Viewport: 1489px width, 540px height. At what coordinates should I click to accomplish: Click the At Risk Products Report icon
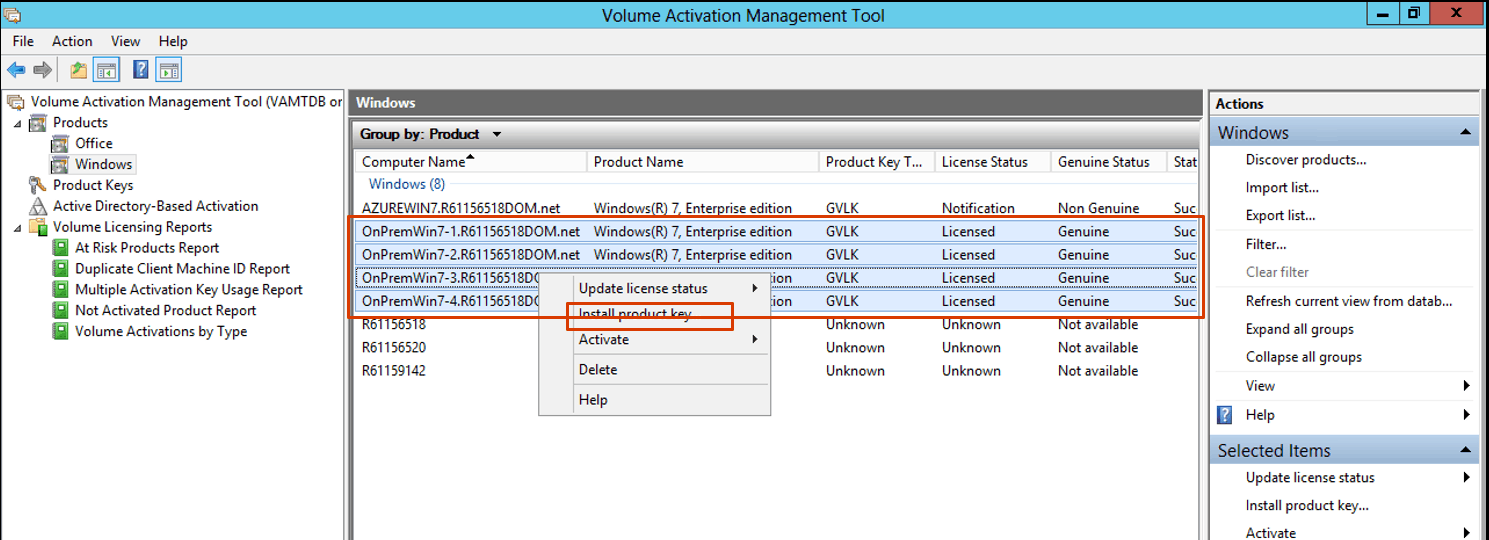(60, 248)
